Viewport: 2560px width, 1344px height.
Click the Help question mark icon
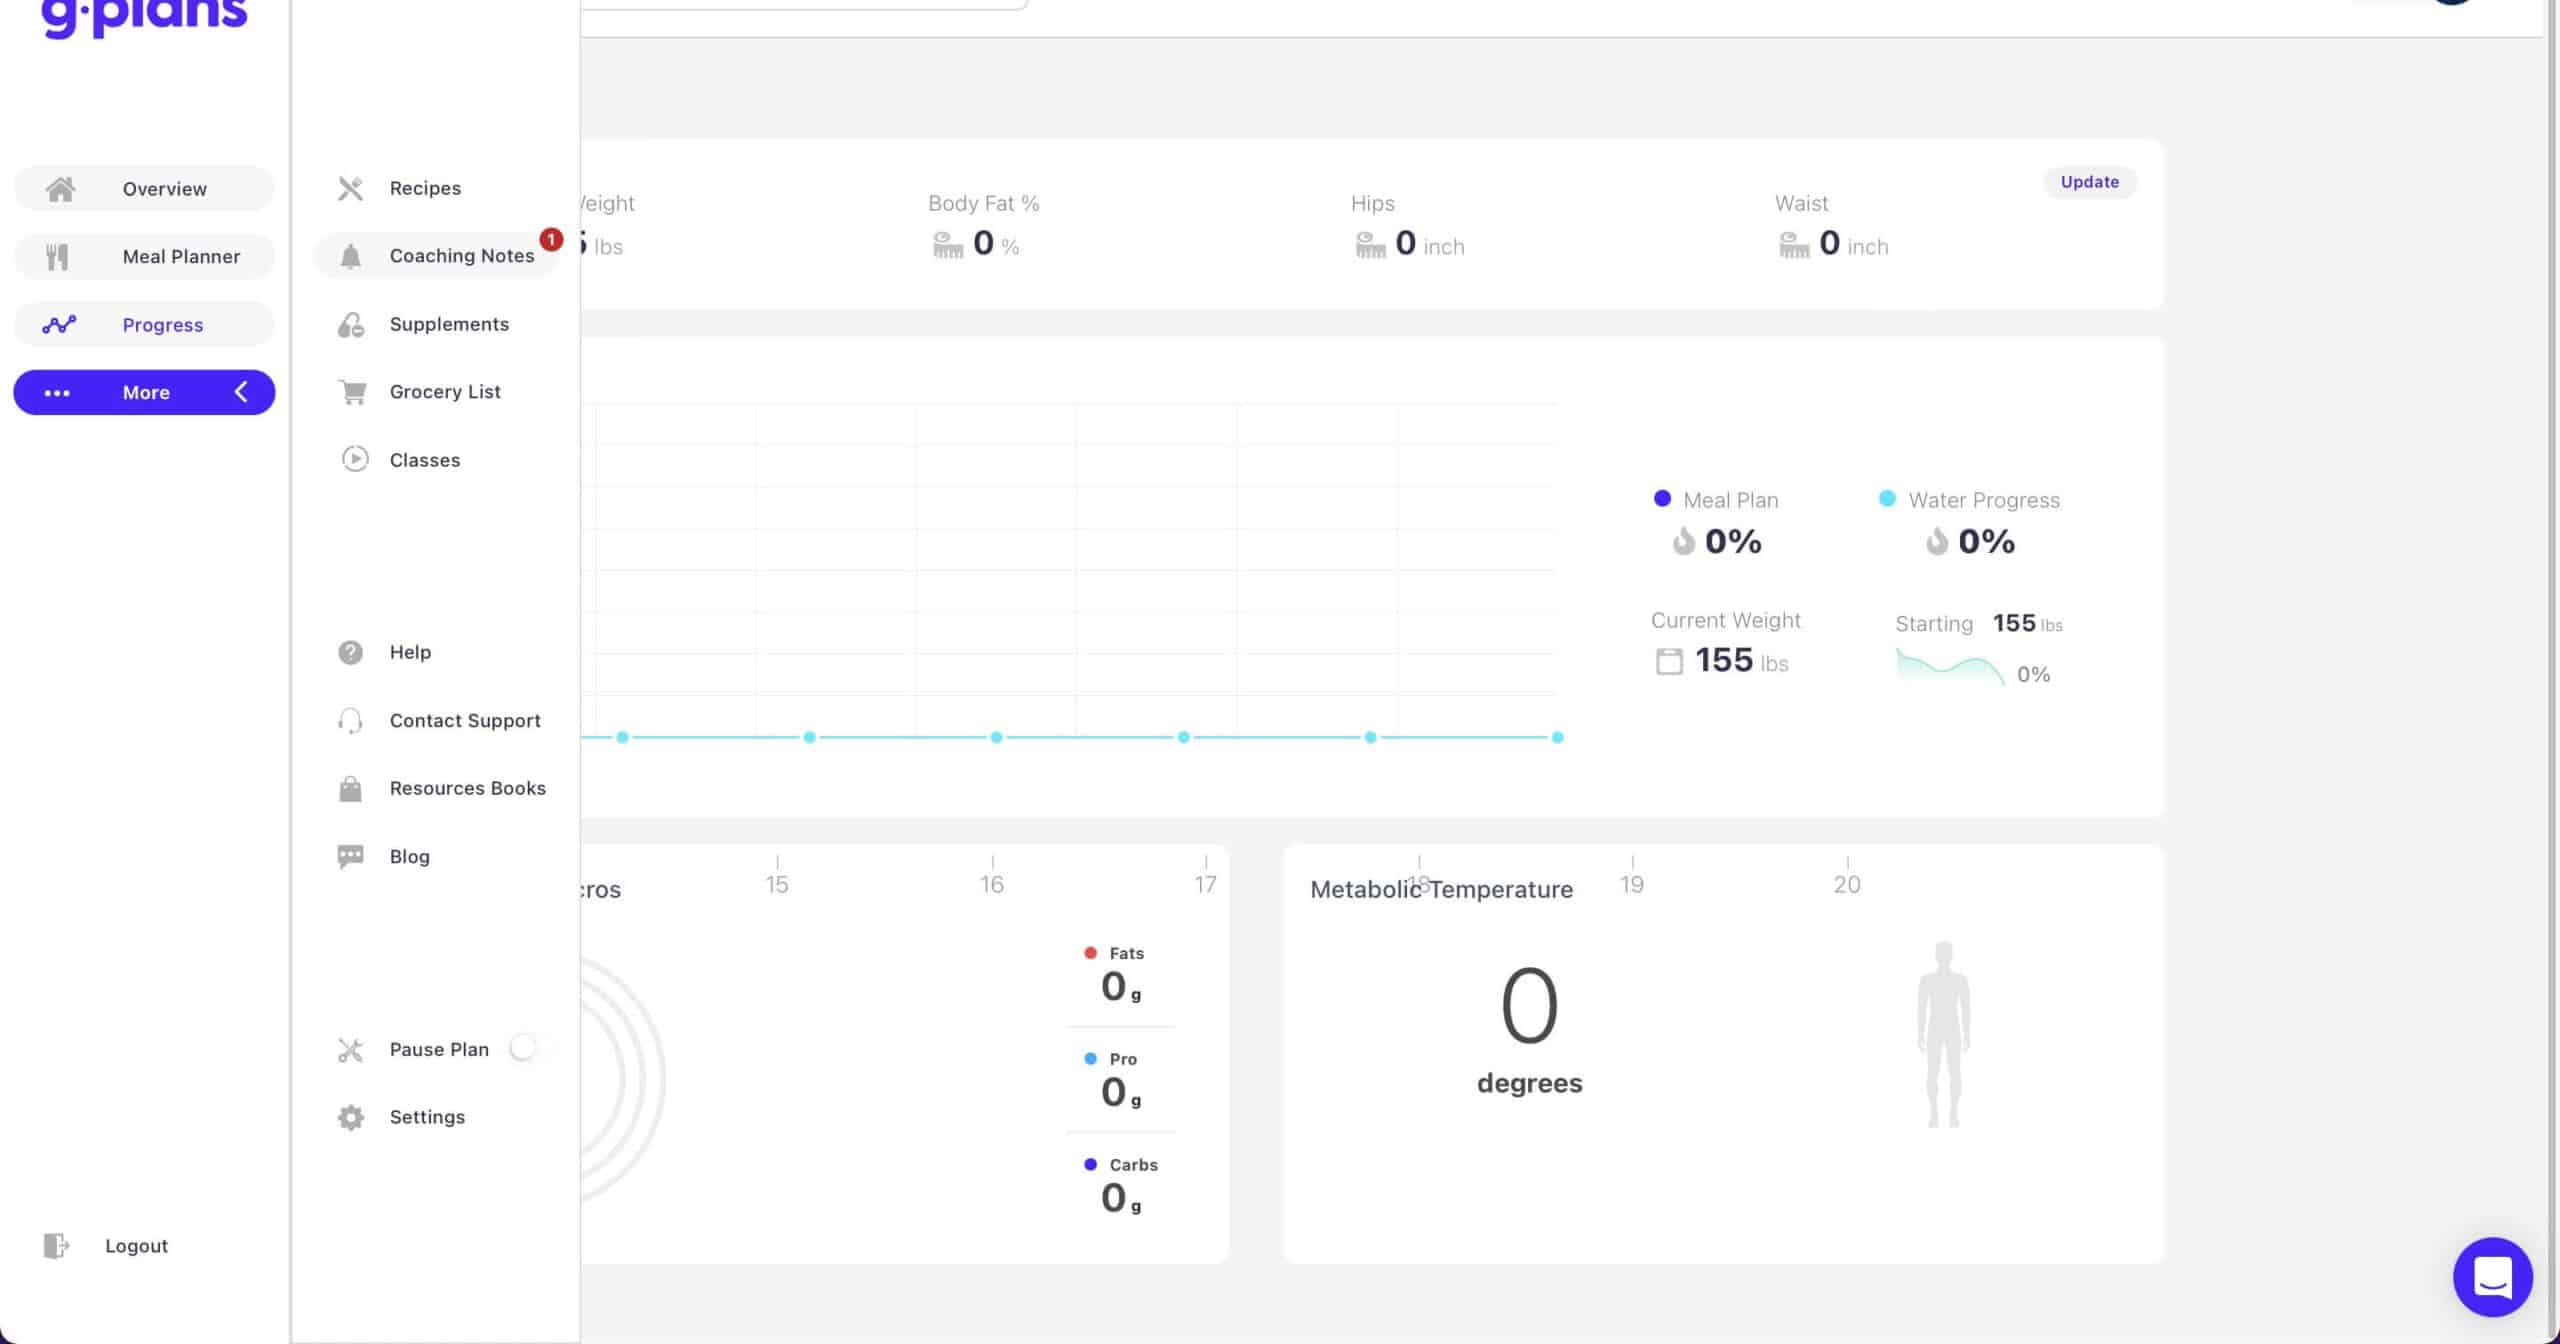pyautogui.click(x=350, y=652)
